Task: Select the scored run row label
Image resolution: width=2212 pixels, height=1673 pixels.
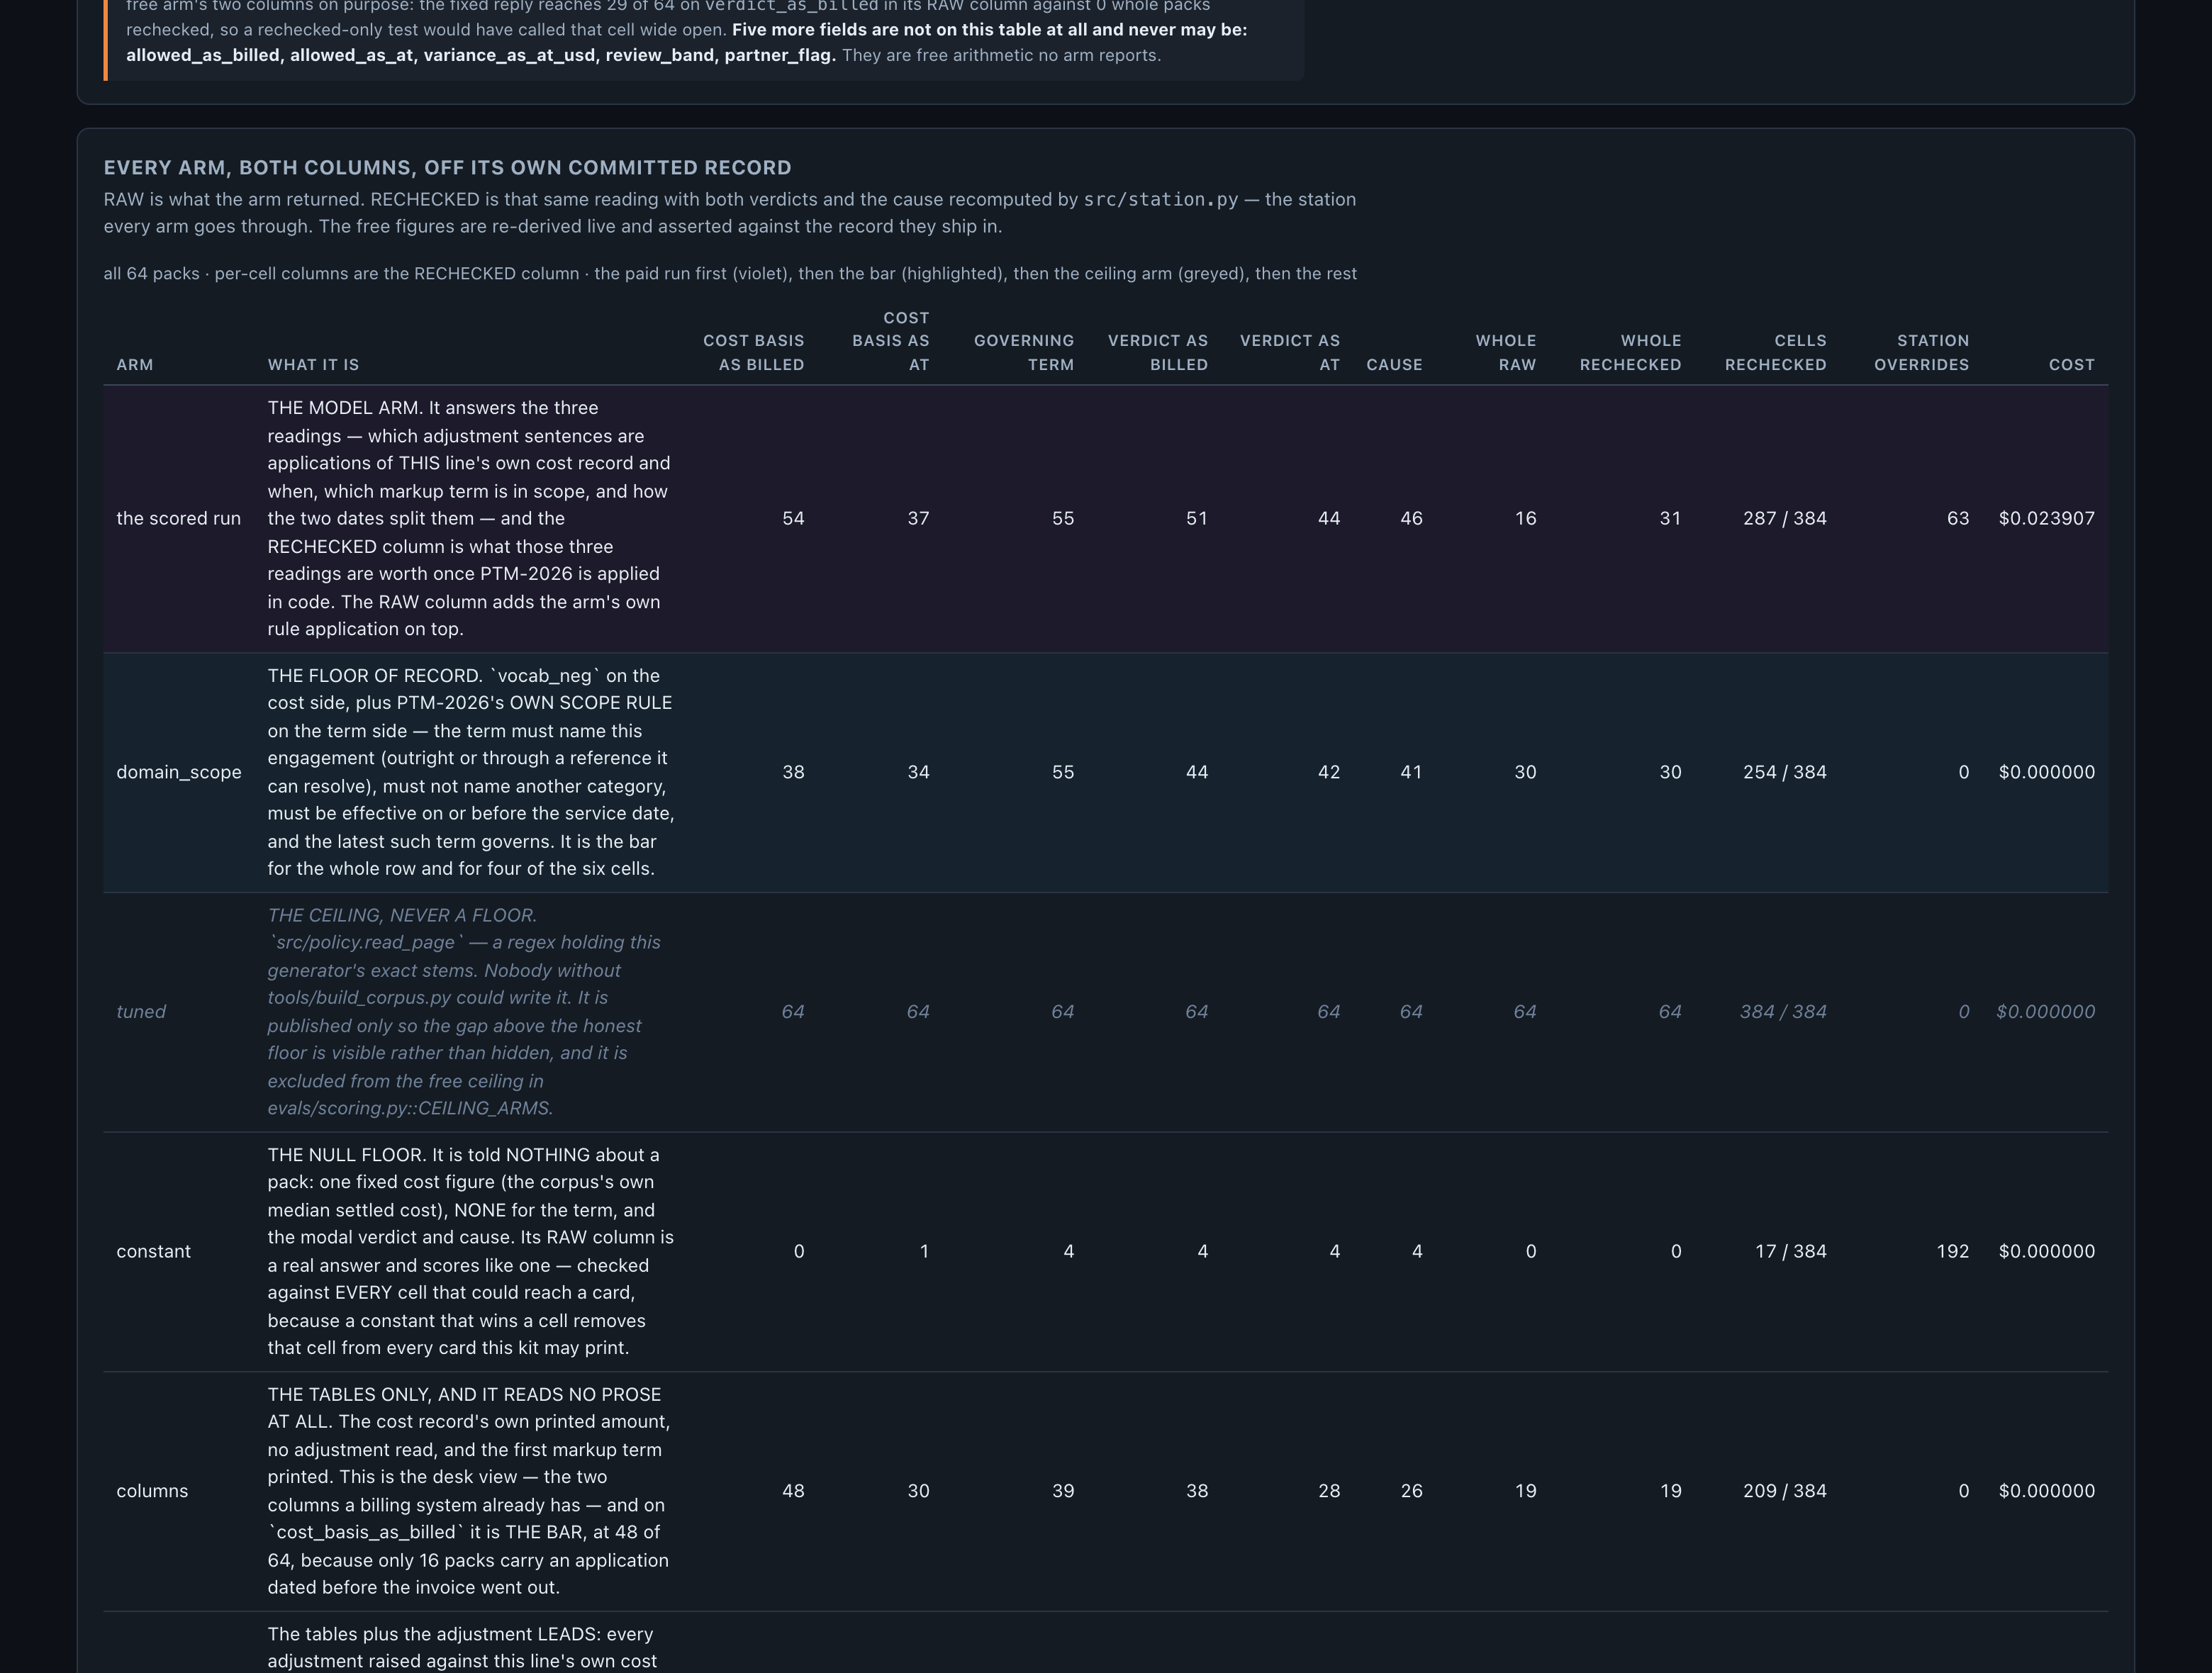Action: click(178, 518)
